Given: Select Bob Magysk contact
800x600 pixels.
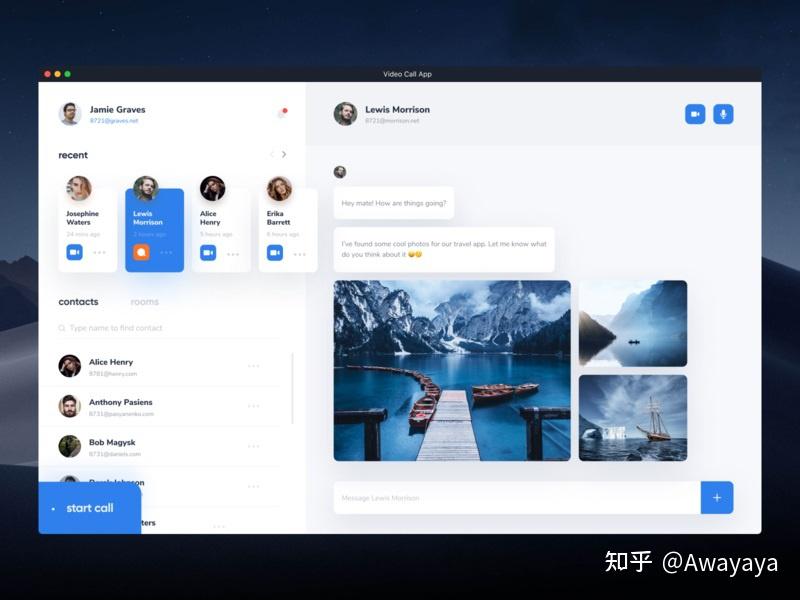Looking at the screenshot, I should point(159,447).
